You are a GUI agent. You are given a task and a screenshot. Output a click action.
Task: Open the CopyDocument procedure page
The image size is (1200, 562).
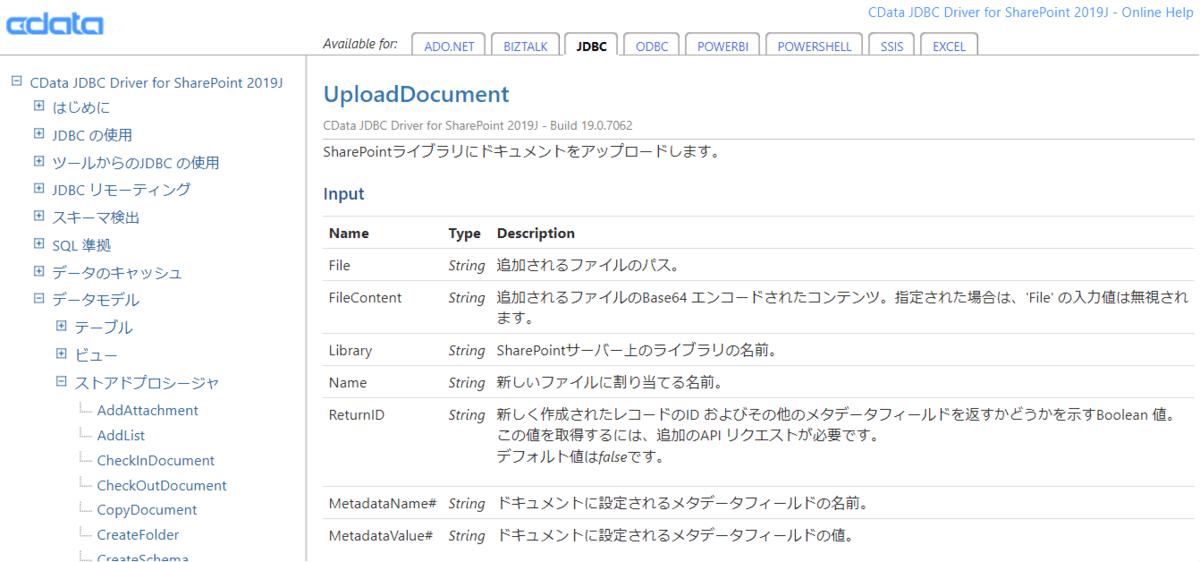click(147, 510)
